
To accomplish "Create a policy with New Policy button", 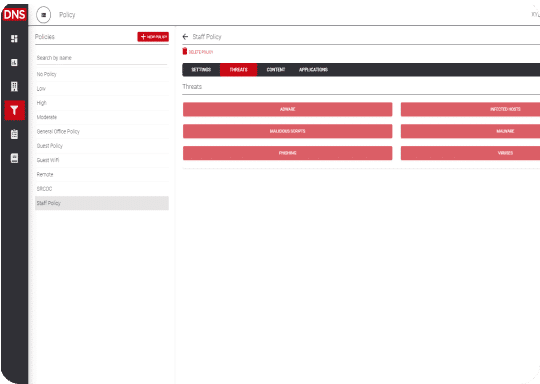I will [153, 37].
